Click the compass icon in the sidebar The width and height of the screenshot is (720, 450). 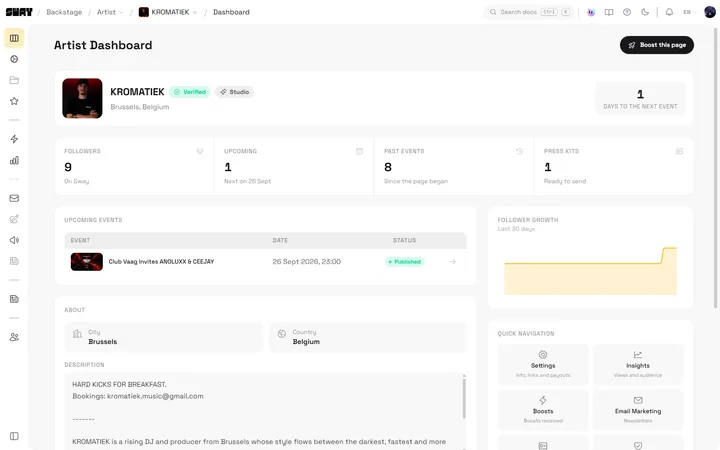pos(14,59)
